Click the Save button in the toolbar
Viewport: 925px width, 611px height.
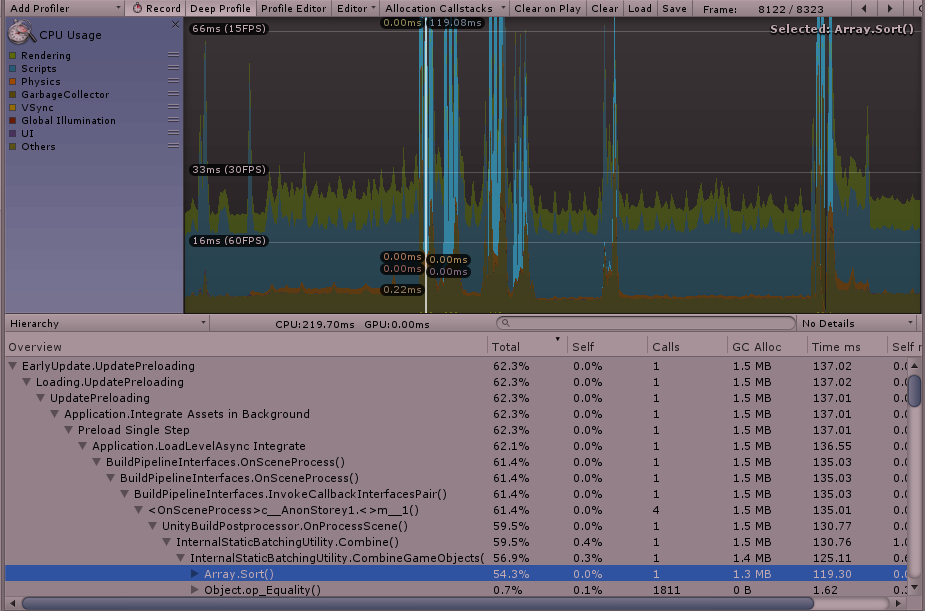coord(674,8)
